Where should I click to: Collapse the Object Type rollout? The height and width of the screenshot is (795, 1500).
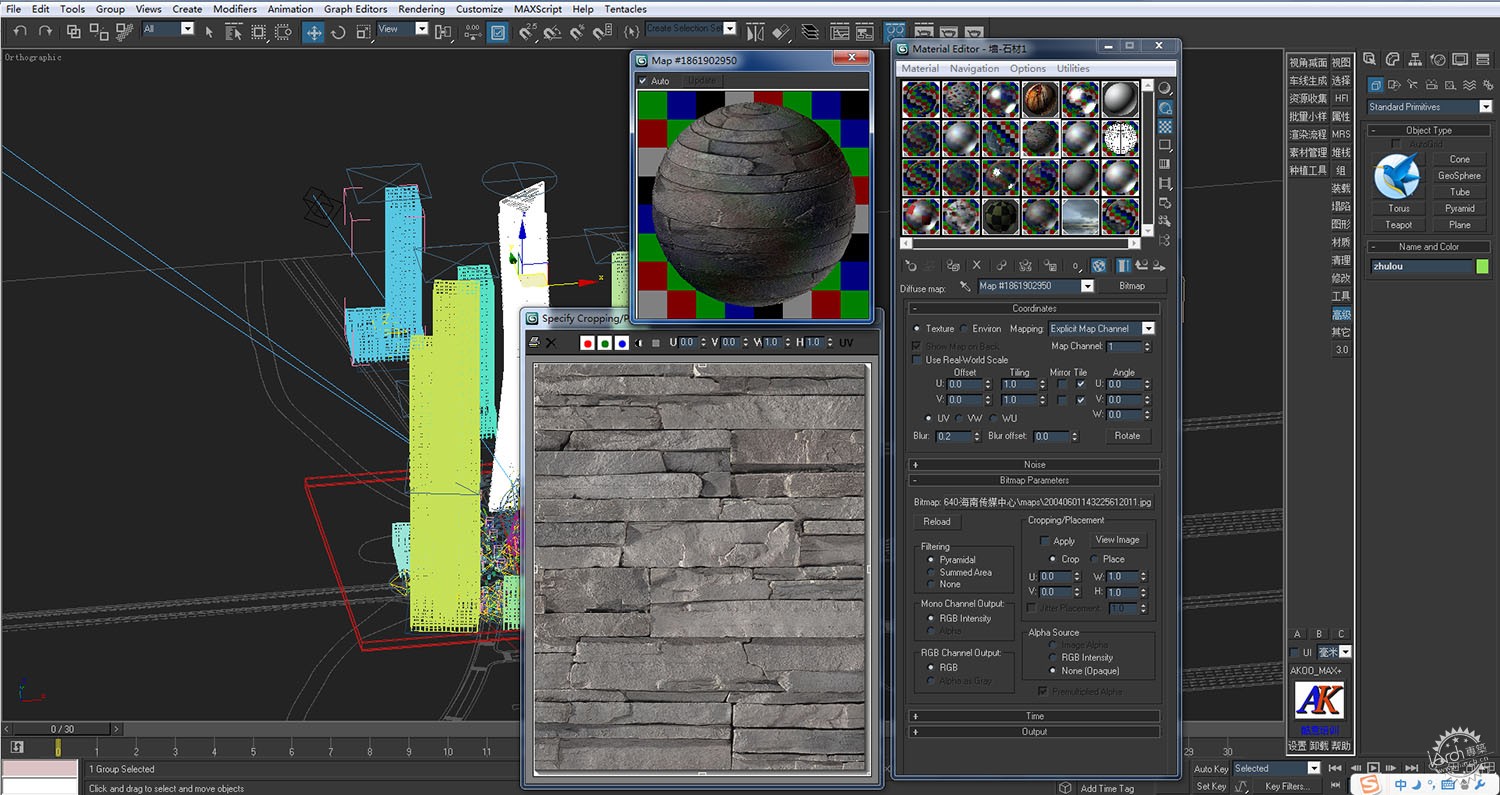click(x=1428, y=130)
